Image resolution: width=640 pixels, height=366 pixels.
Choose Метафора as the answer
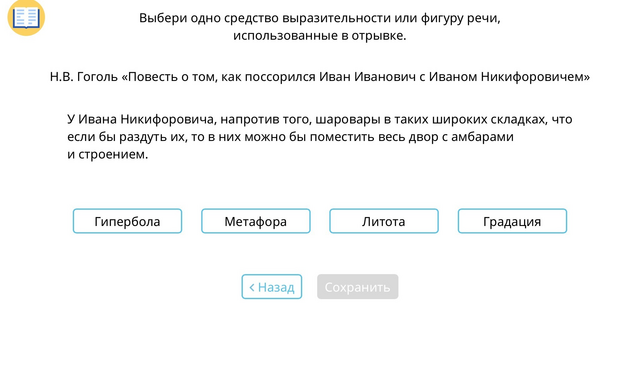(256, 221)
